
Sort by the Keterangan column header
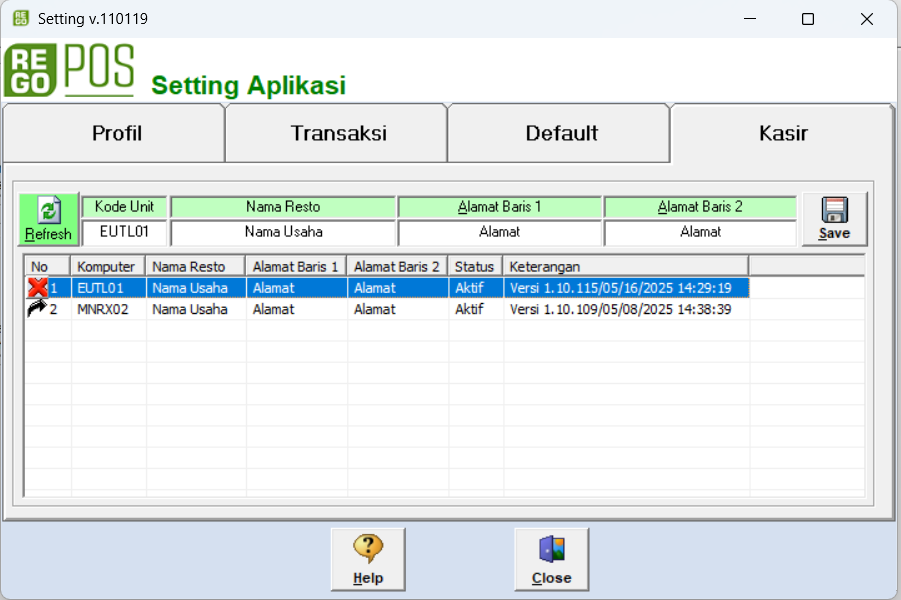pos(626,267)
